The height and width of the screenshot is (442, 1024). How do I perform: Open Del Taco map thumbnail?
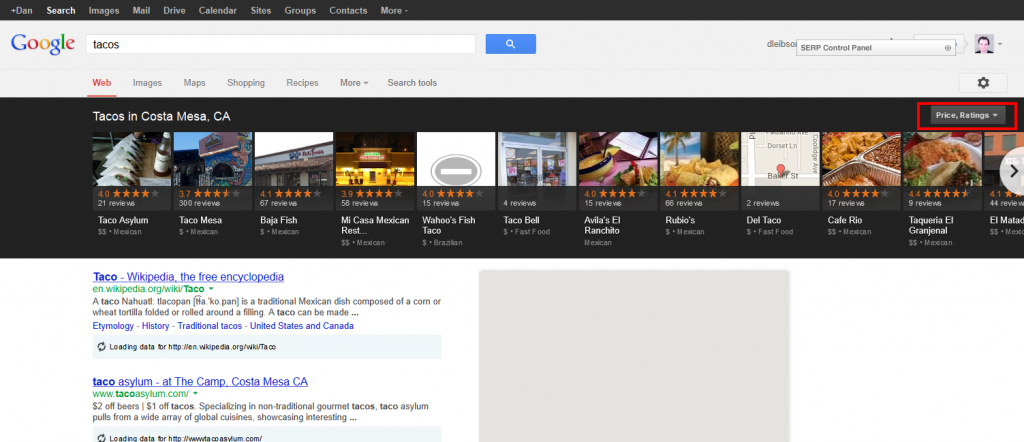780,159
